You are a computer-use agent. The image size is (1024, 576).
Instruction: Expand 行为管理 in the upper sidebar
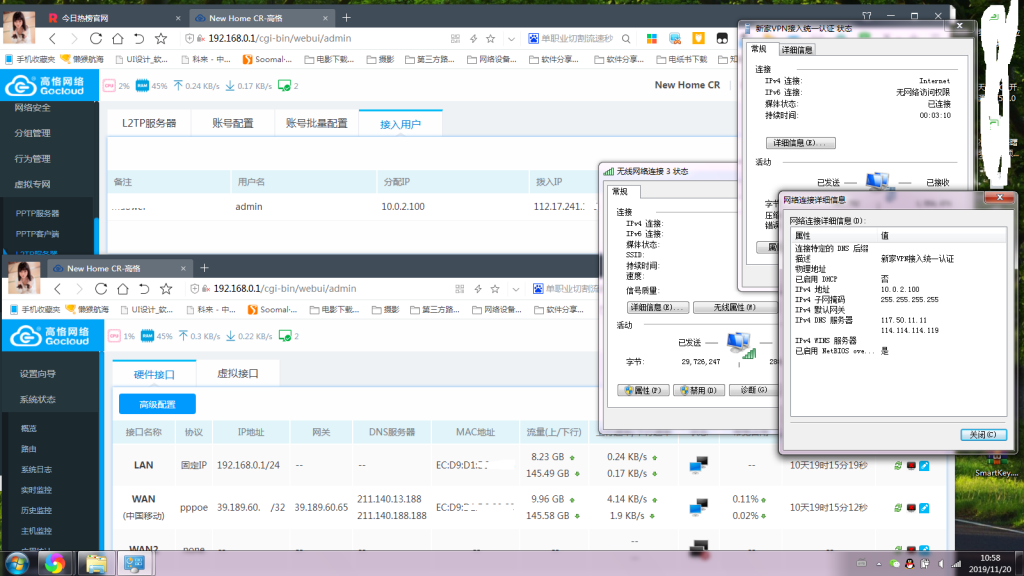point(33,159)
